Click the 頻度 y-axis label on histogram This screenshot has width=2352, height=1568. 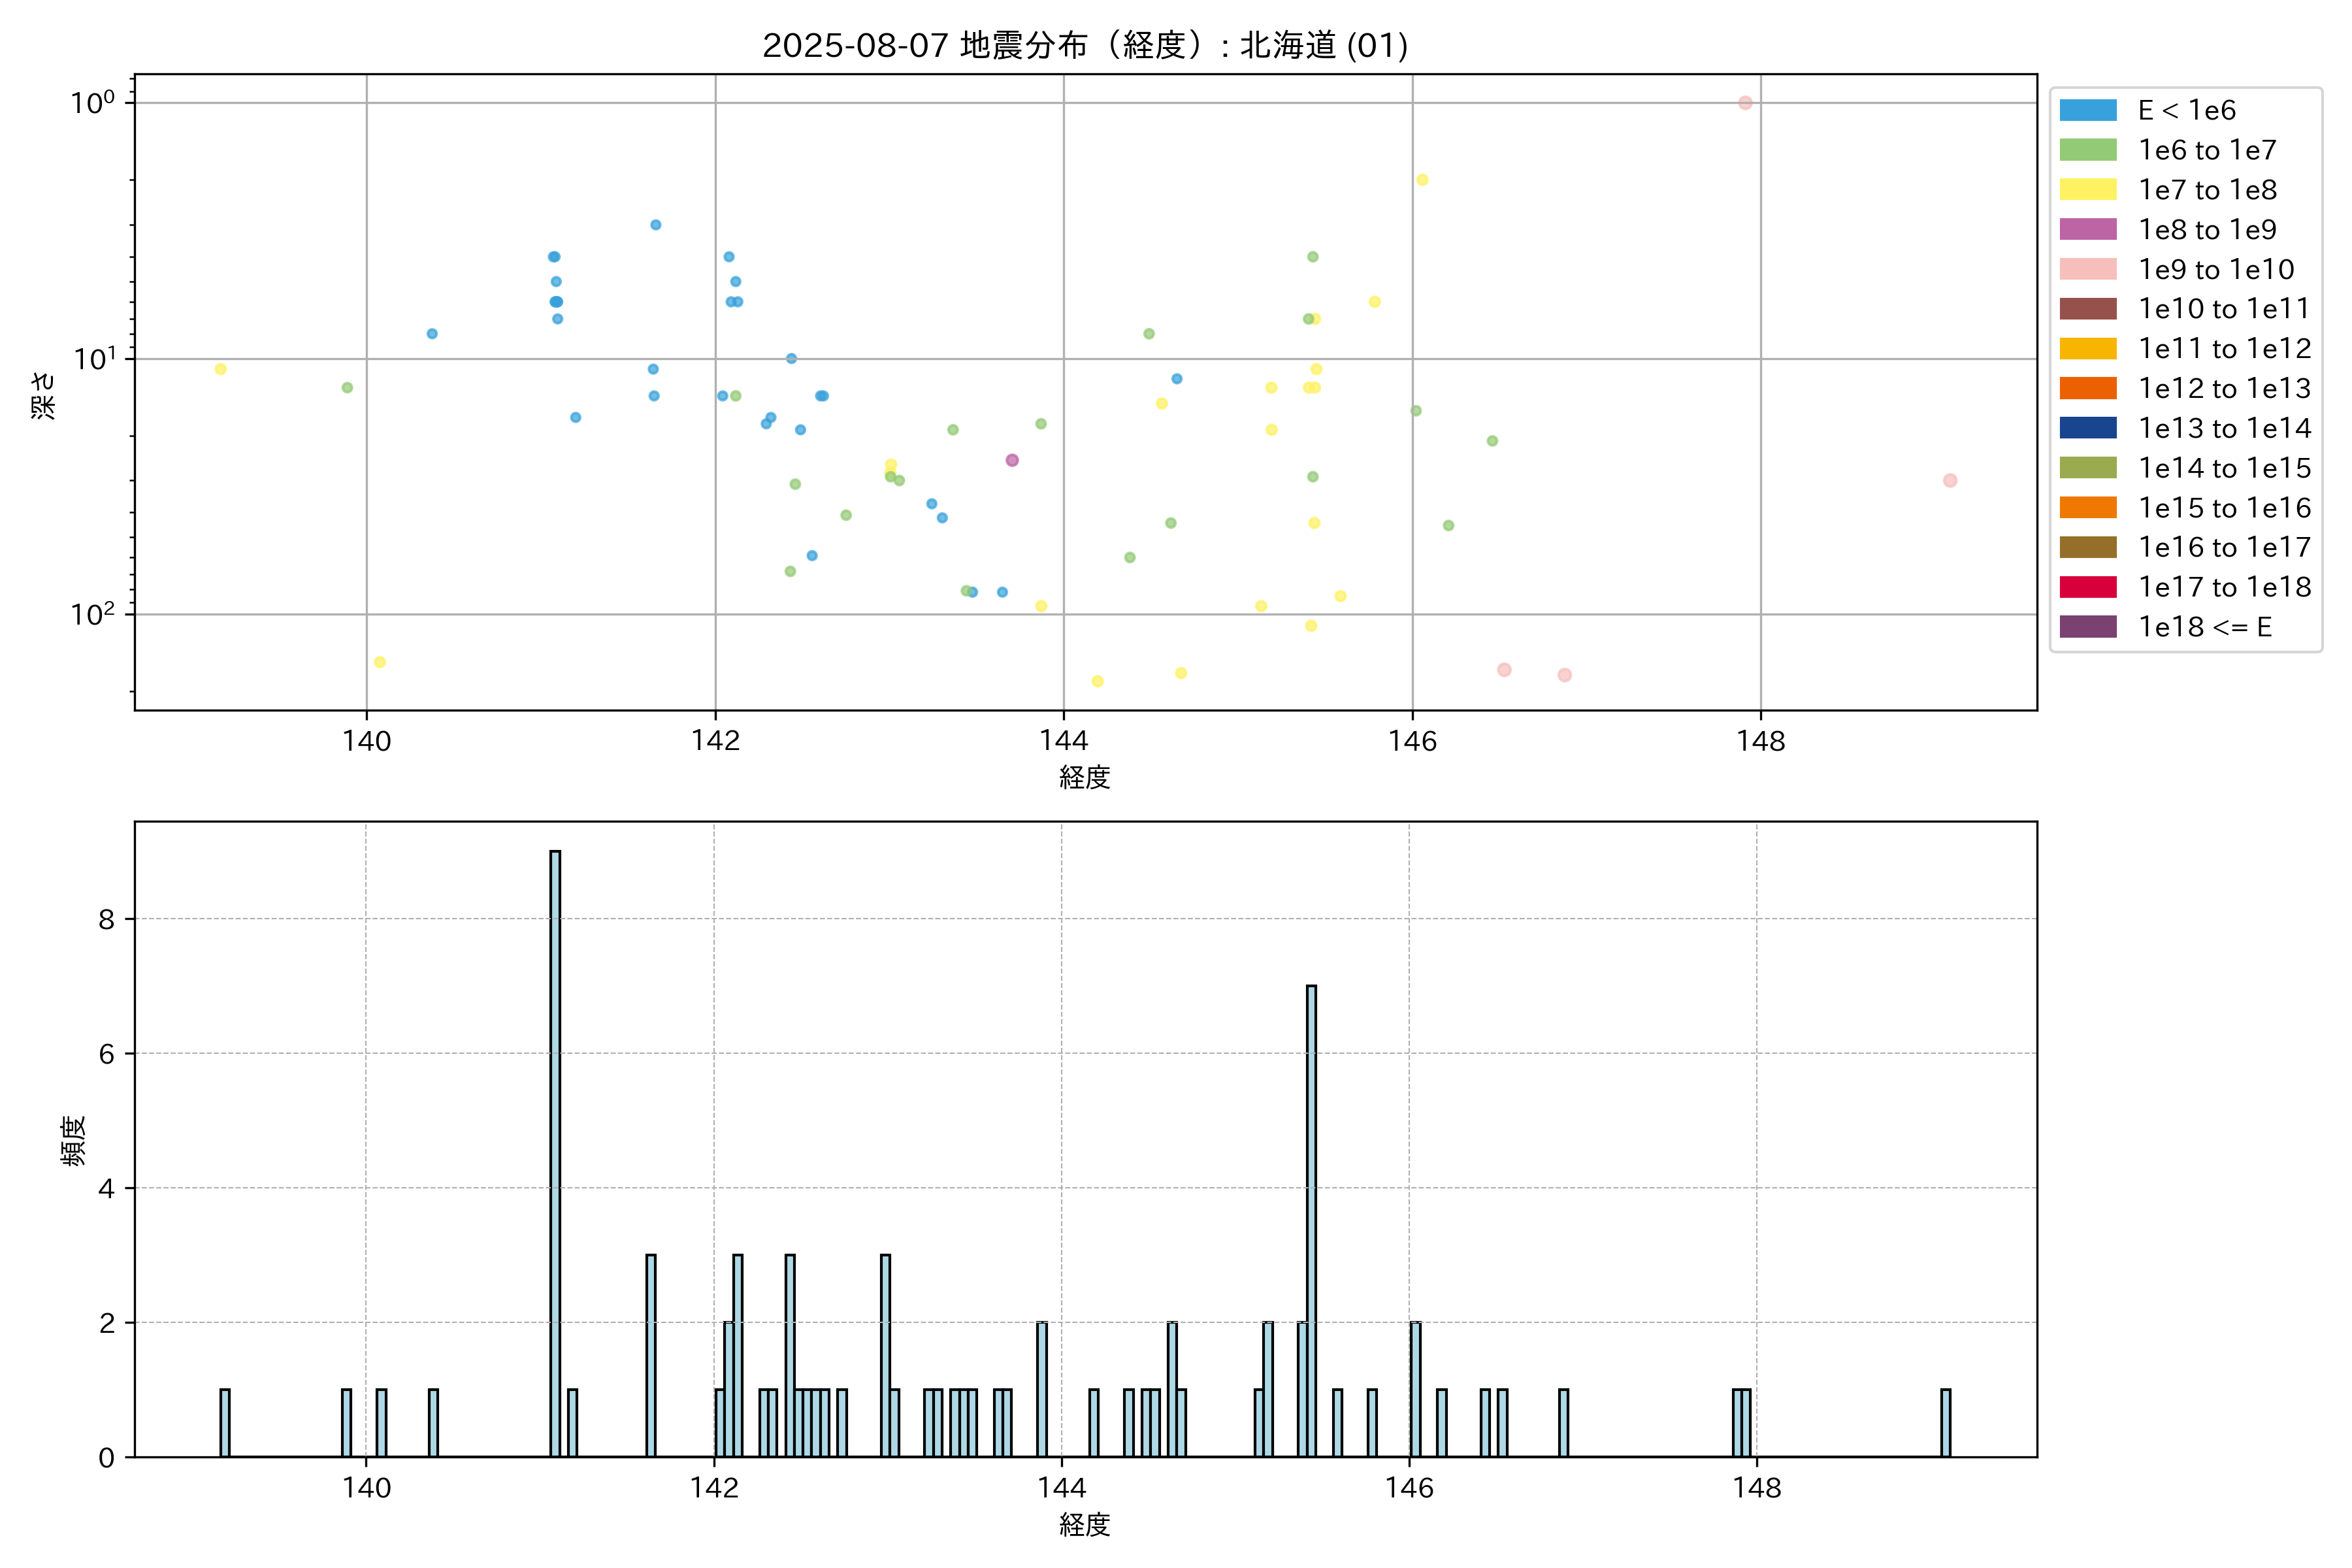(x=73, y=1140)
